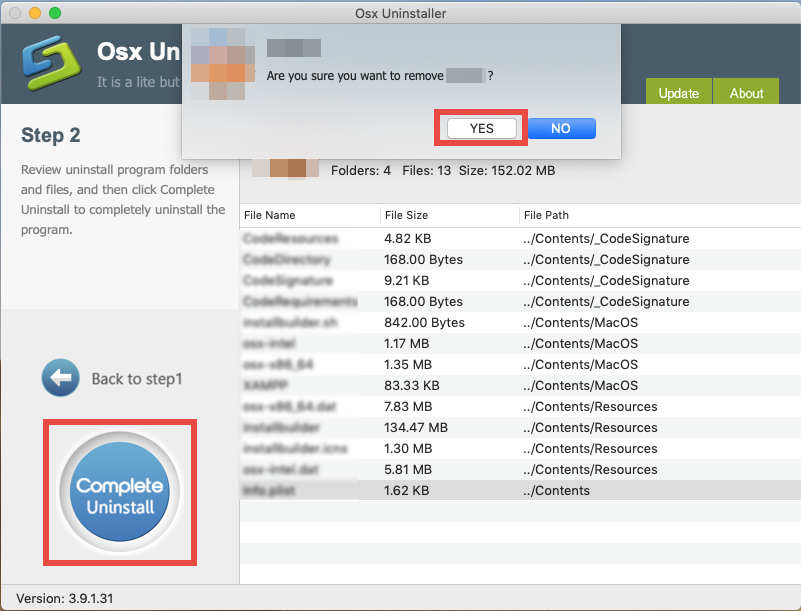Confirm removal by clicking YES

click(480, 128)
